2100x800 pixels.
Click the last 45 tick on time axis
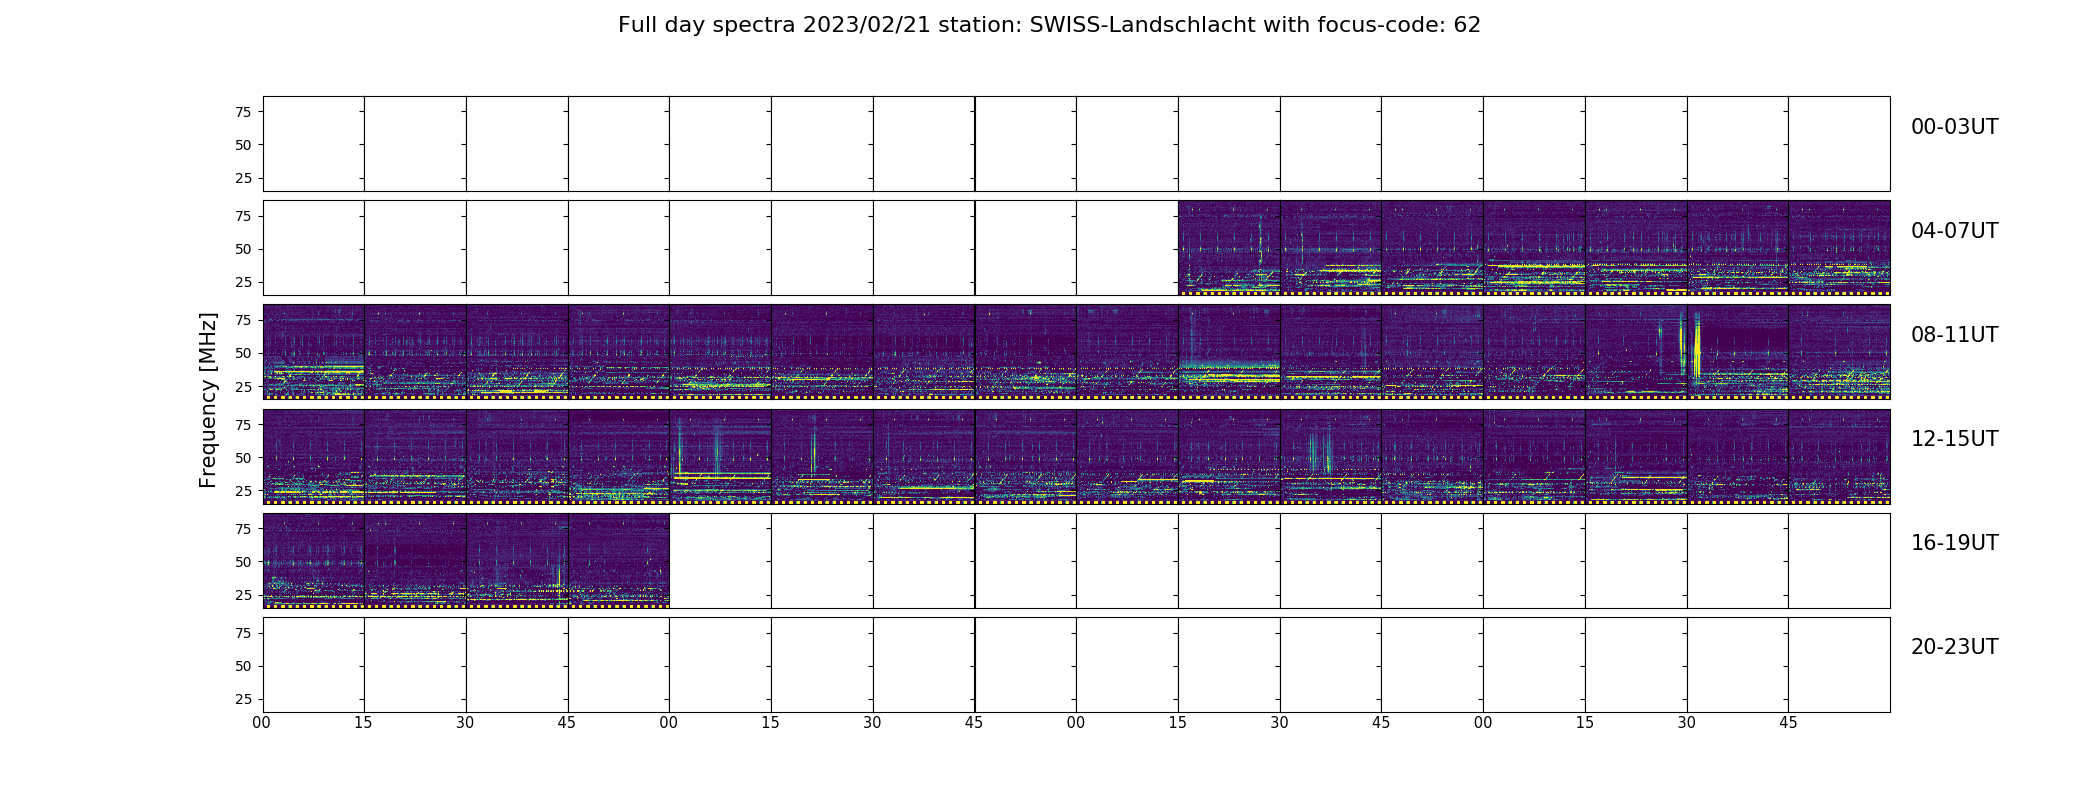(x=1788, y=722)
